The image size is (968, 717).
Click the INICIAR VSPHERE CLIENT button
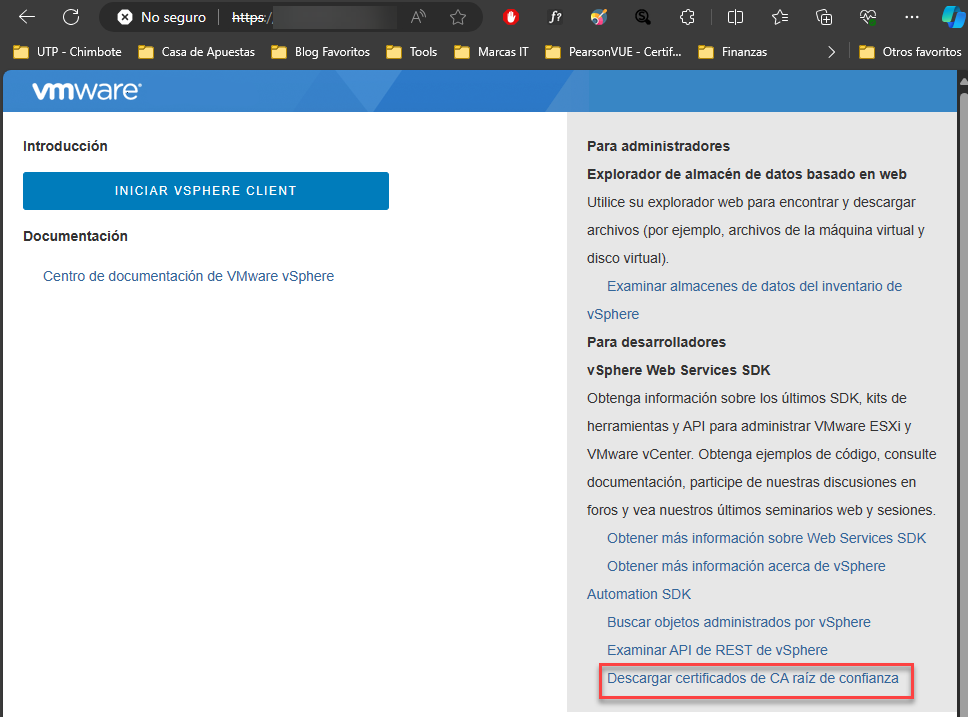coord(205,191)
